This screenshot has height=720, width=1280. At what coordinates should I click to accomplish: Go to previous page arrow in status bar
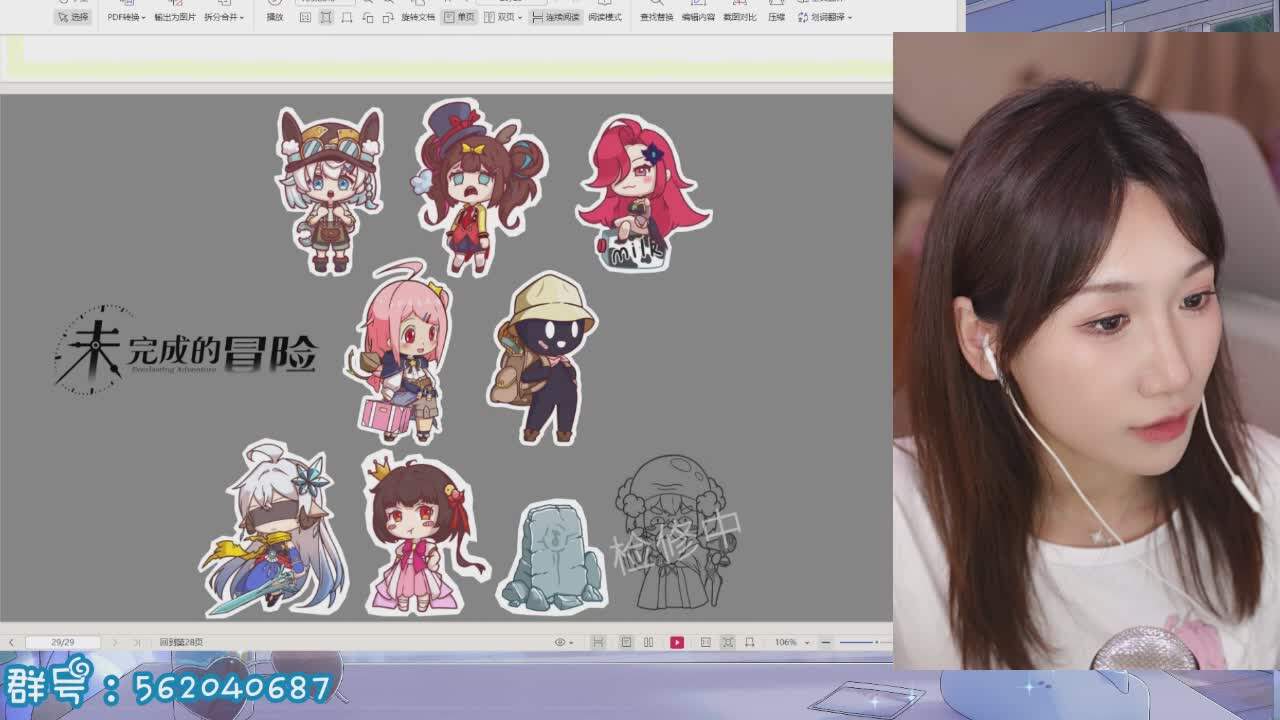[11, 642]
